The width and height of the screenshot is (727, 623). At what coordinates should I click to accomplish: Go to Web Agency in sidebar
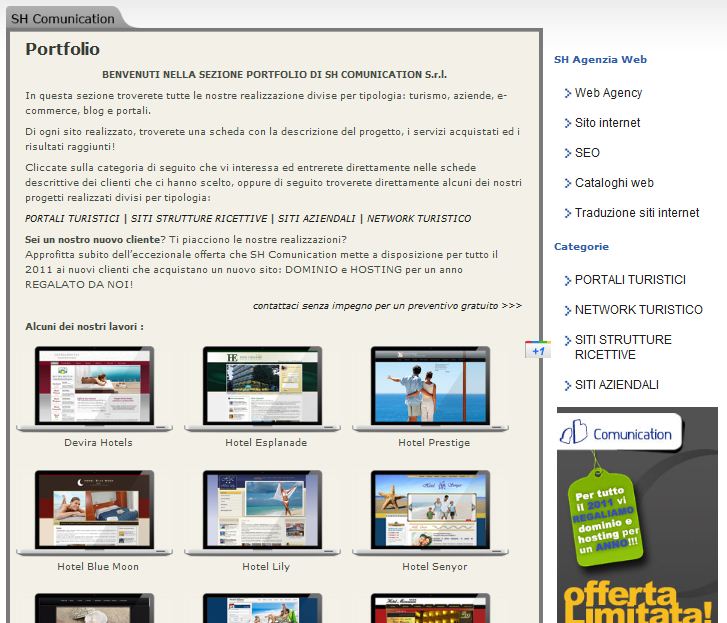608,93
